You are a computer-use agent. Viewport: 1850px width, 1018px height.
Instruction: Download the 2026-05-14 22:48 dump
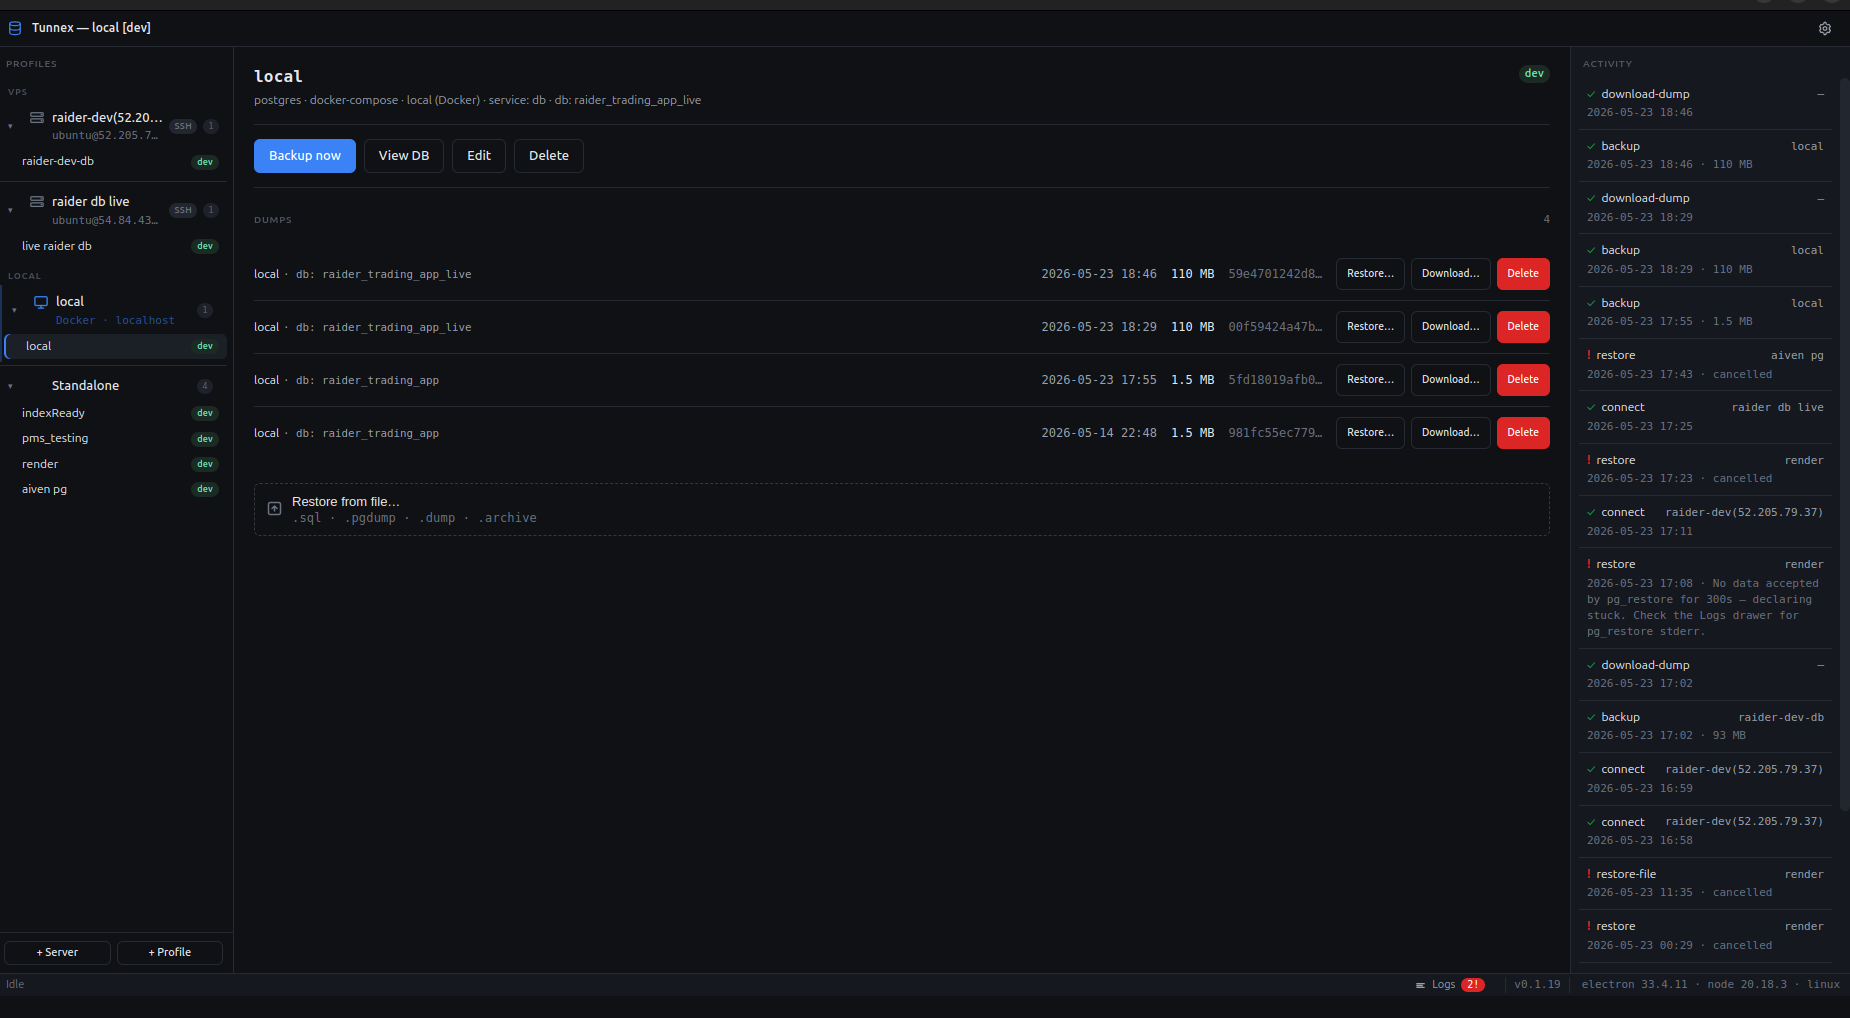coord(1451,433)
